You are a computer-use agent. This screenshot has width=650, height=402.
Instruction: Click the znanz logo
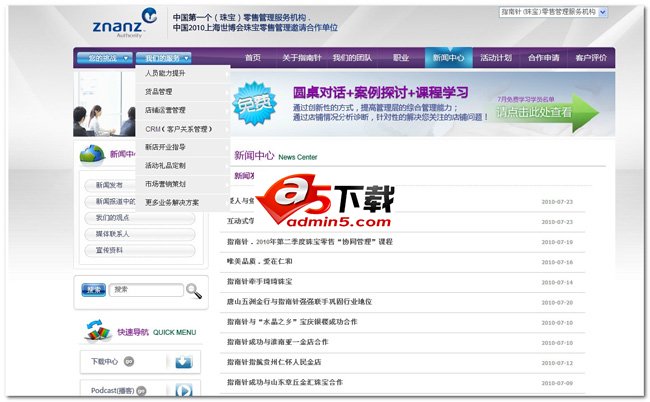point(124,23)
